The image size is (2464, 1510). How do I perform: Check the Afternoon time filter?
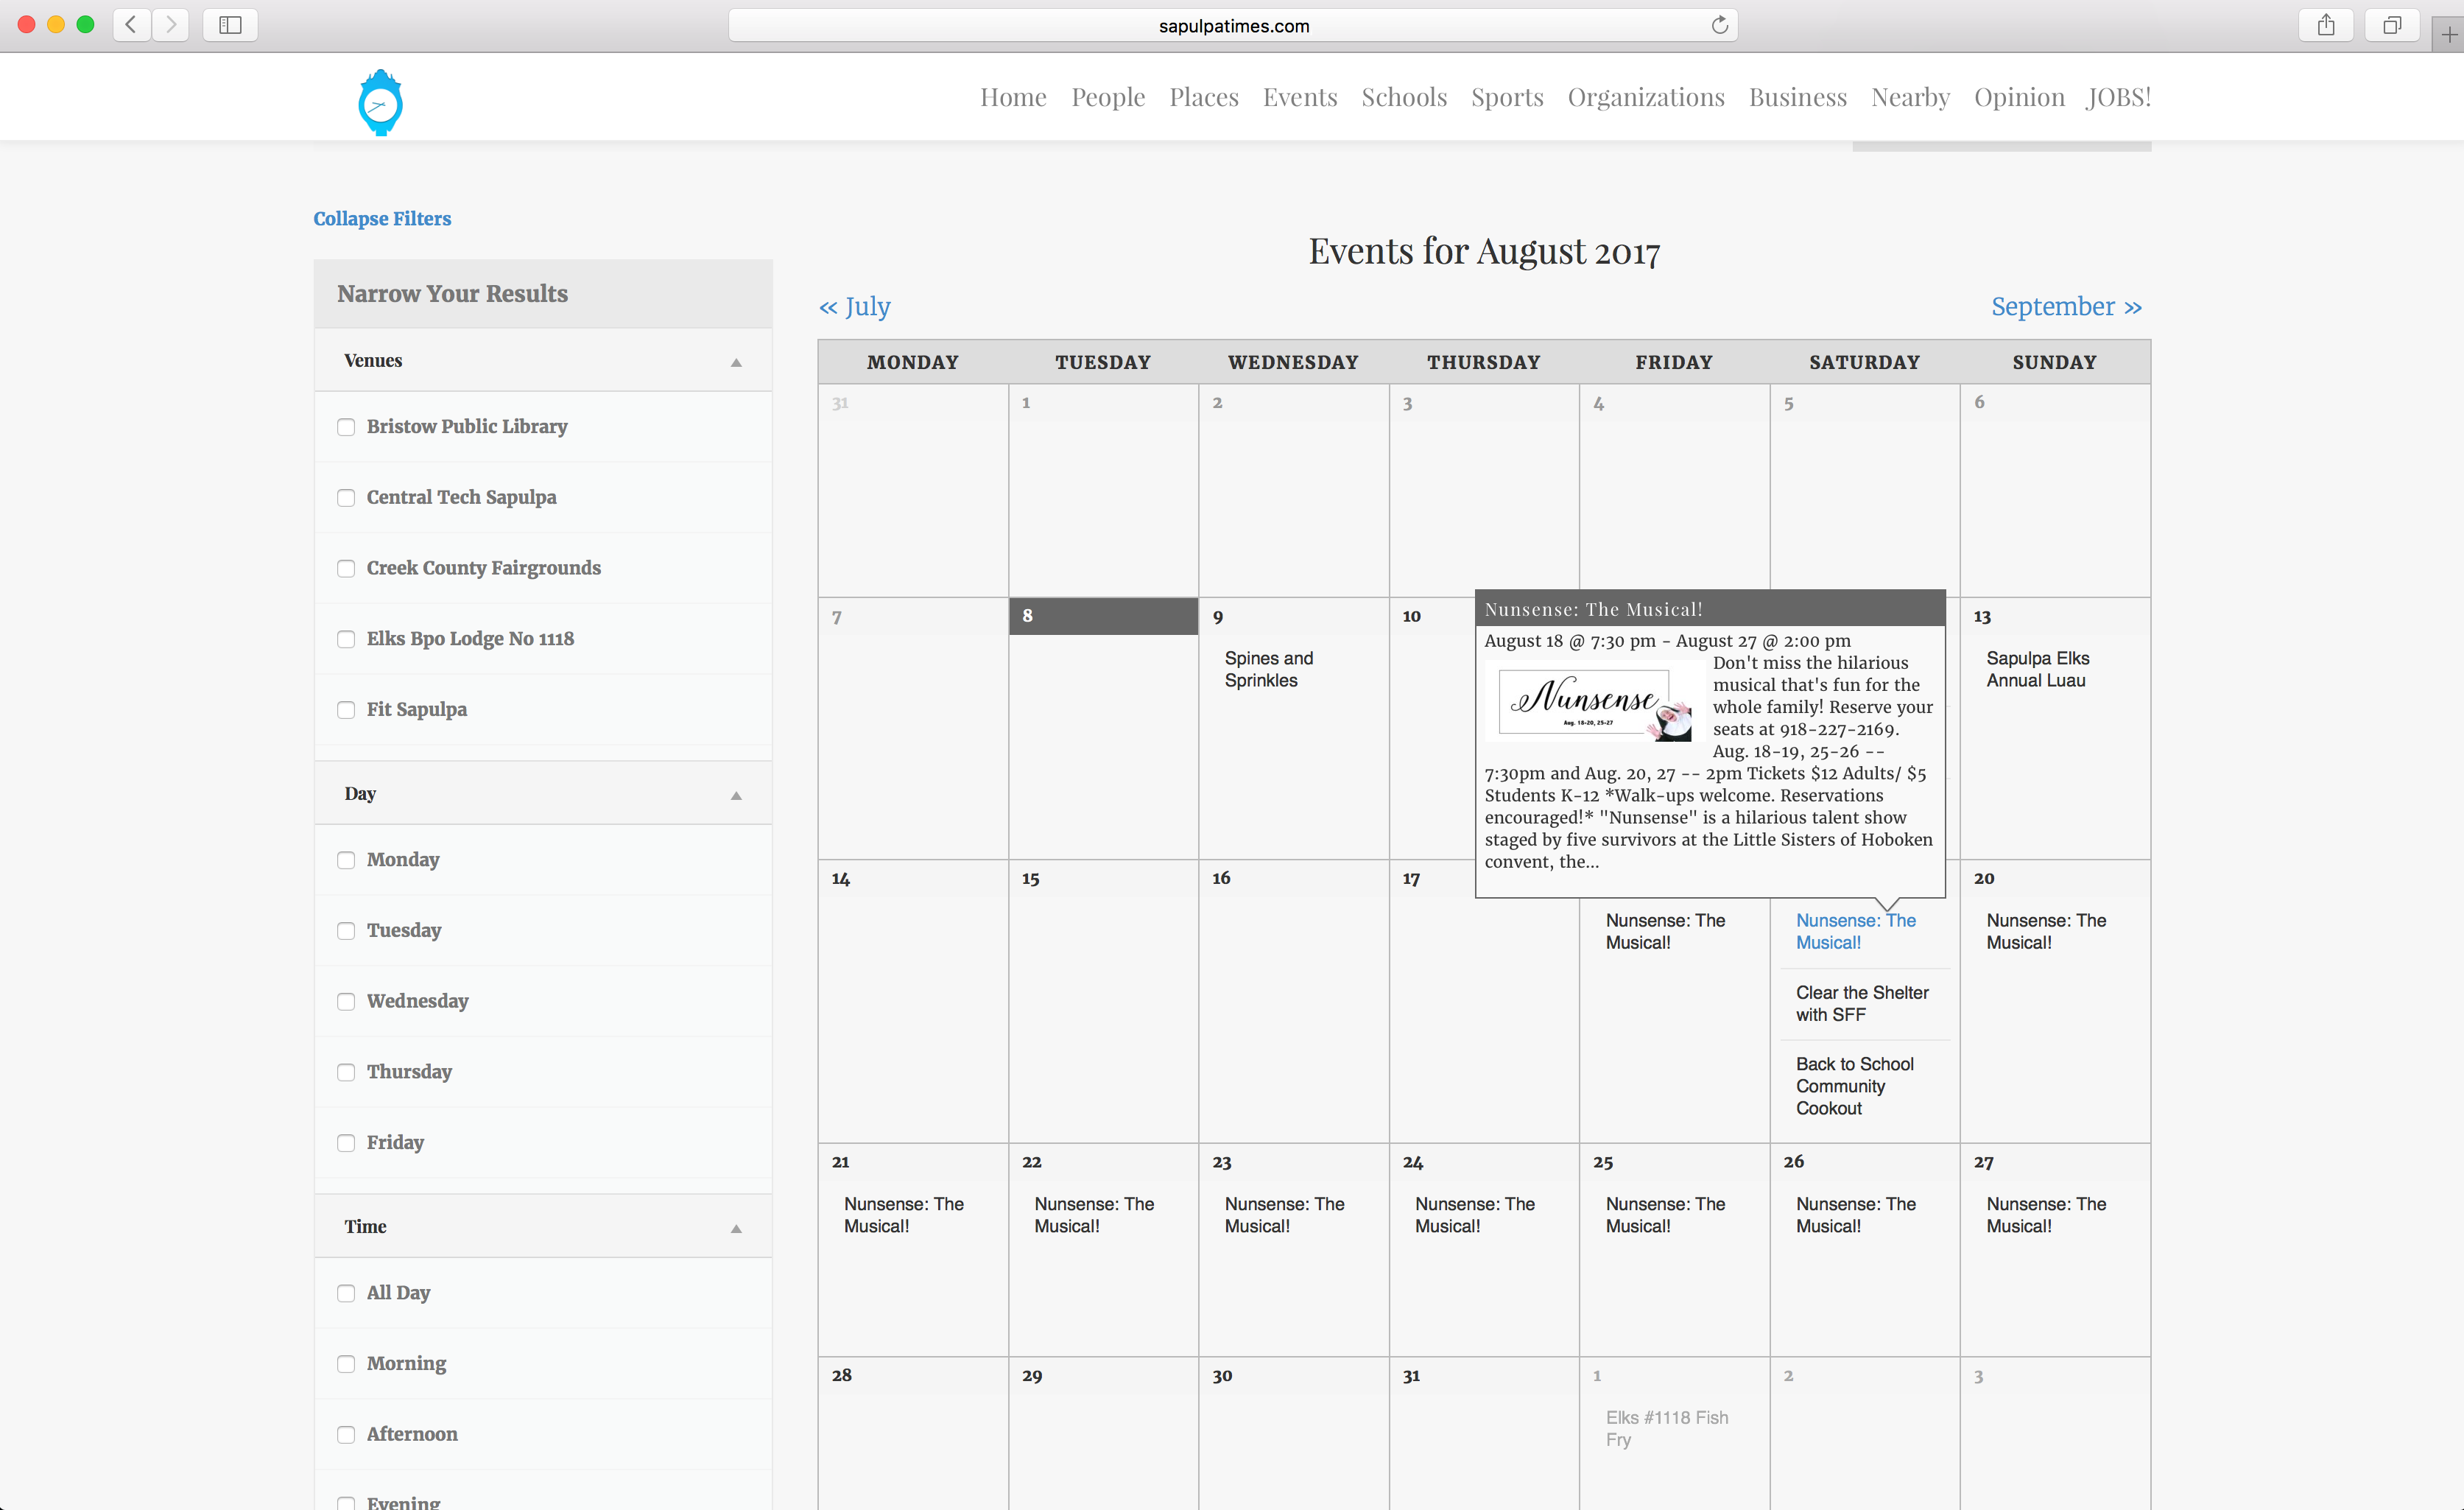346,1435
